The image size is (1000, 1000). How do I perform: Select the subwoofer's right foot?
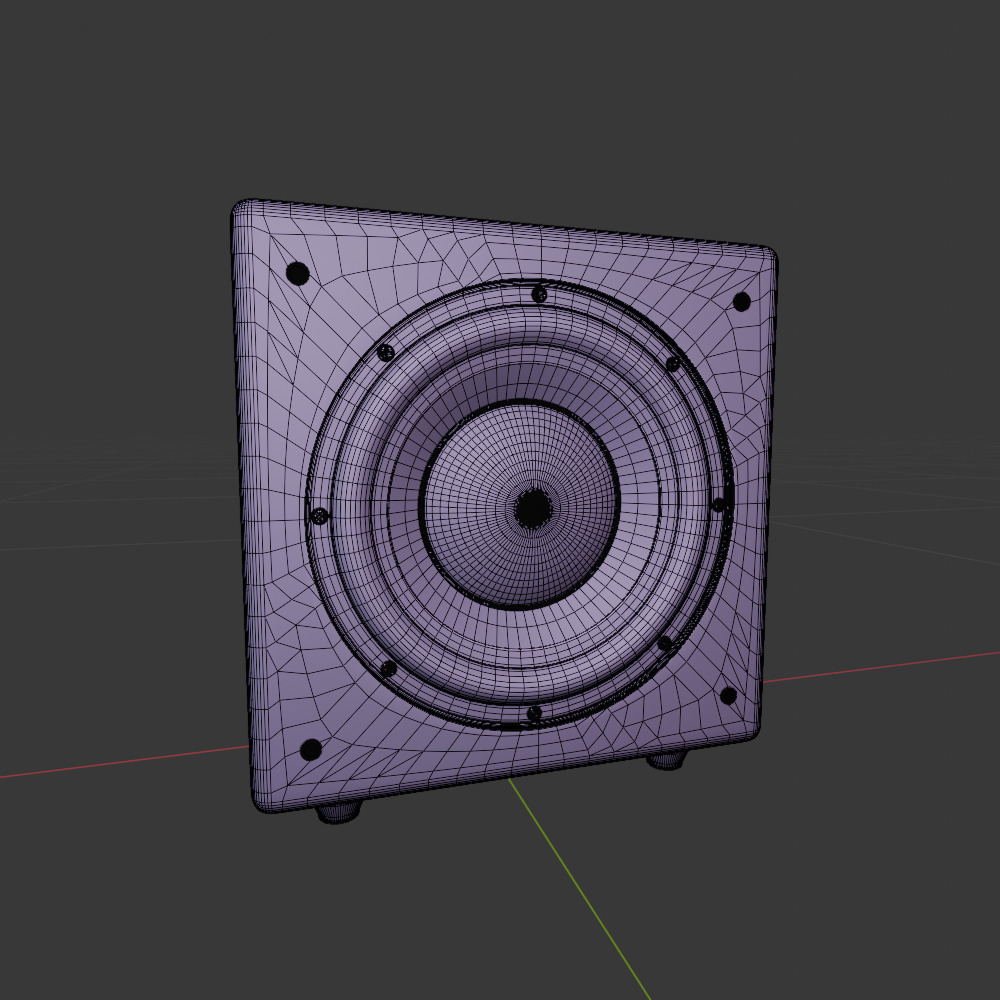[x=666, y=760]
